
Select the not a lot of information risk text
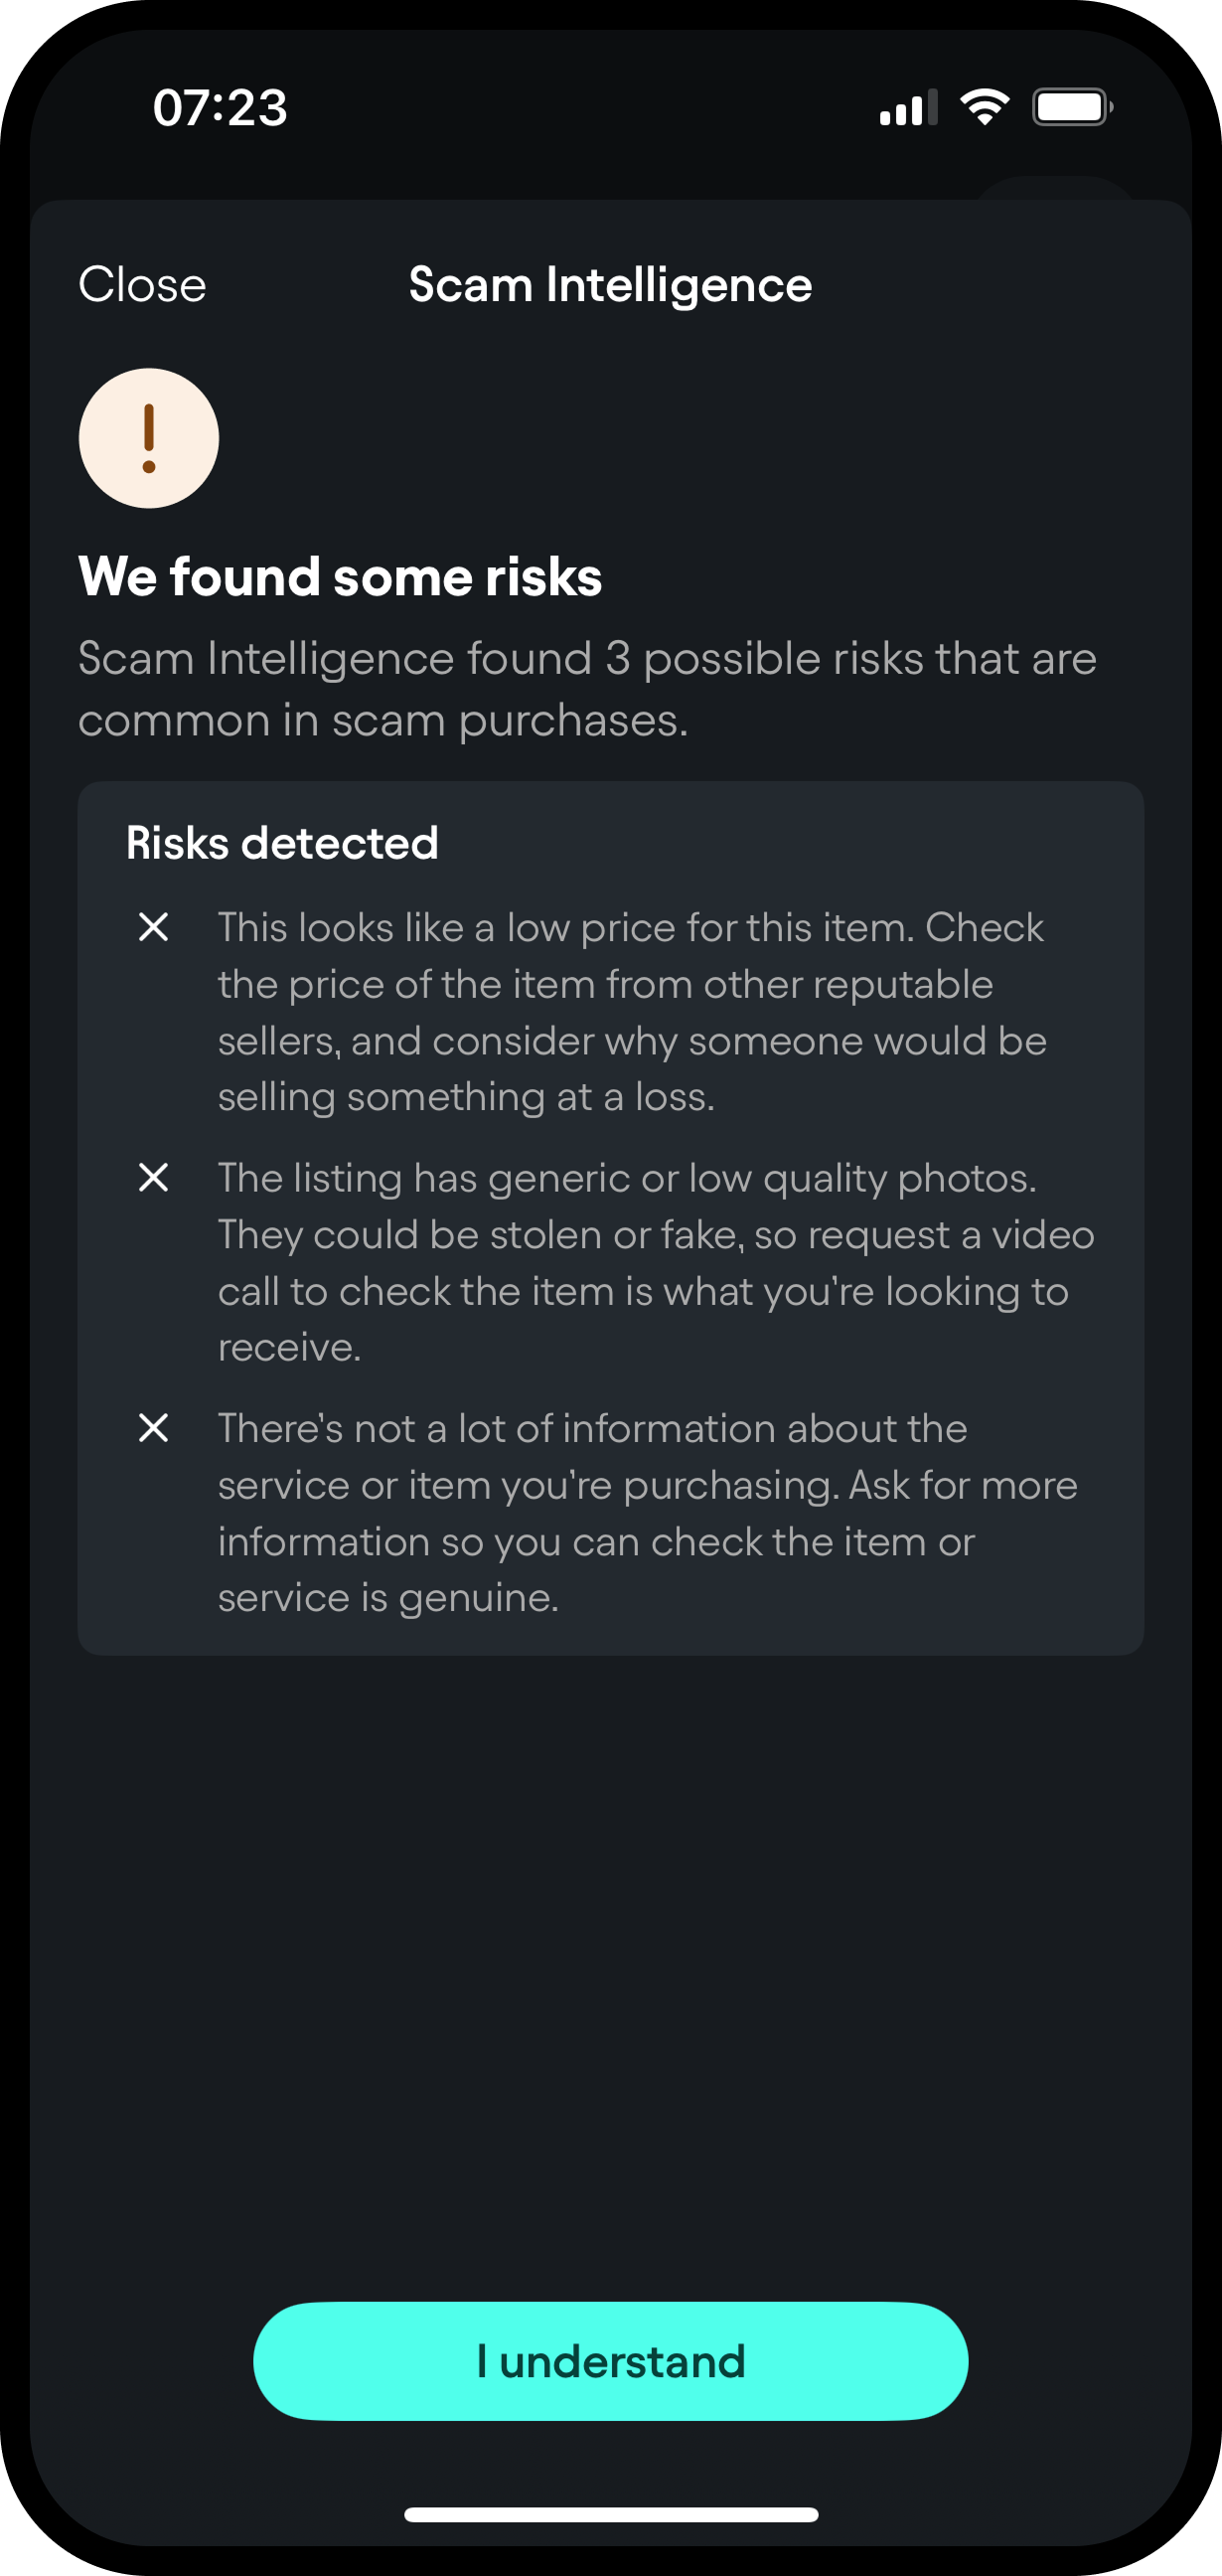648,1512
